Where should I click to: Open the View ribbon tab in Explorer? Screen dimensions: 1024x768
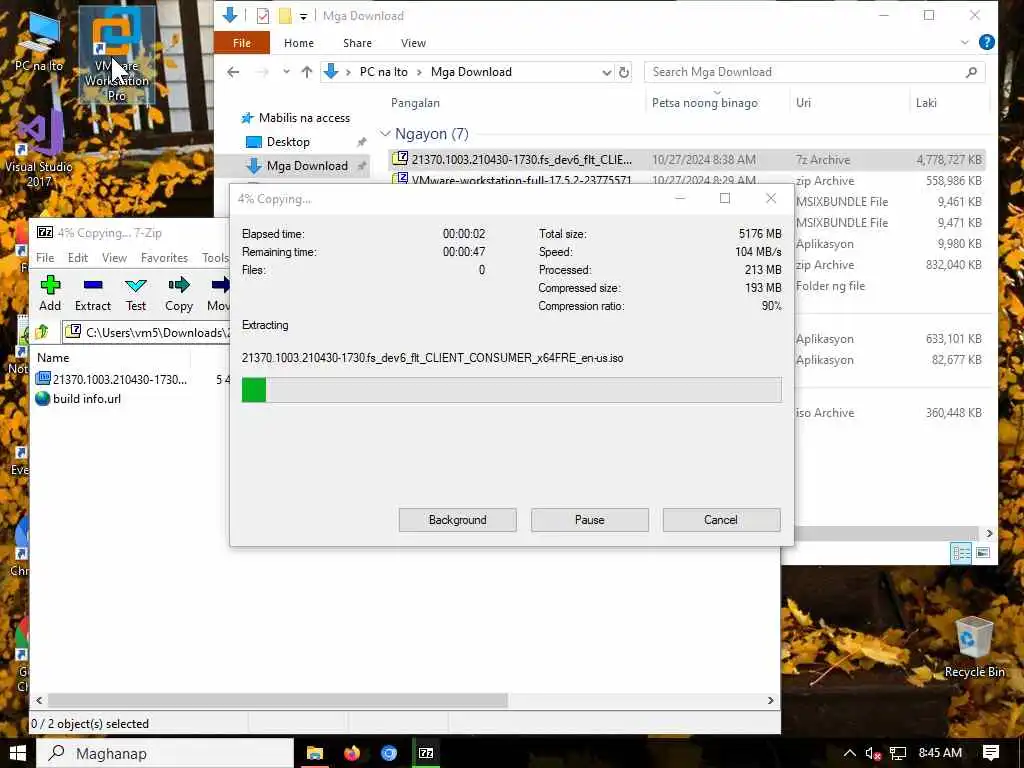413,42
